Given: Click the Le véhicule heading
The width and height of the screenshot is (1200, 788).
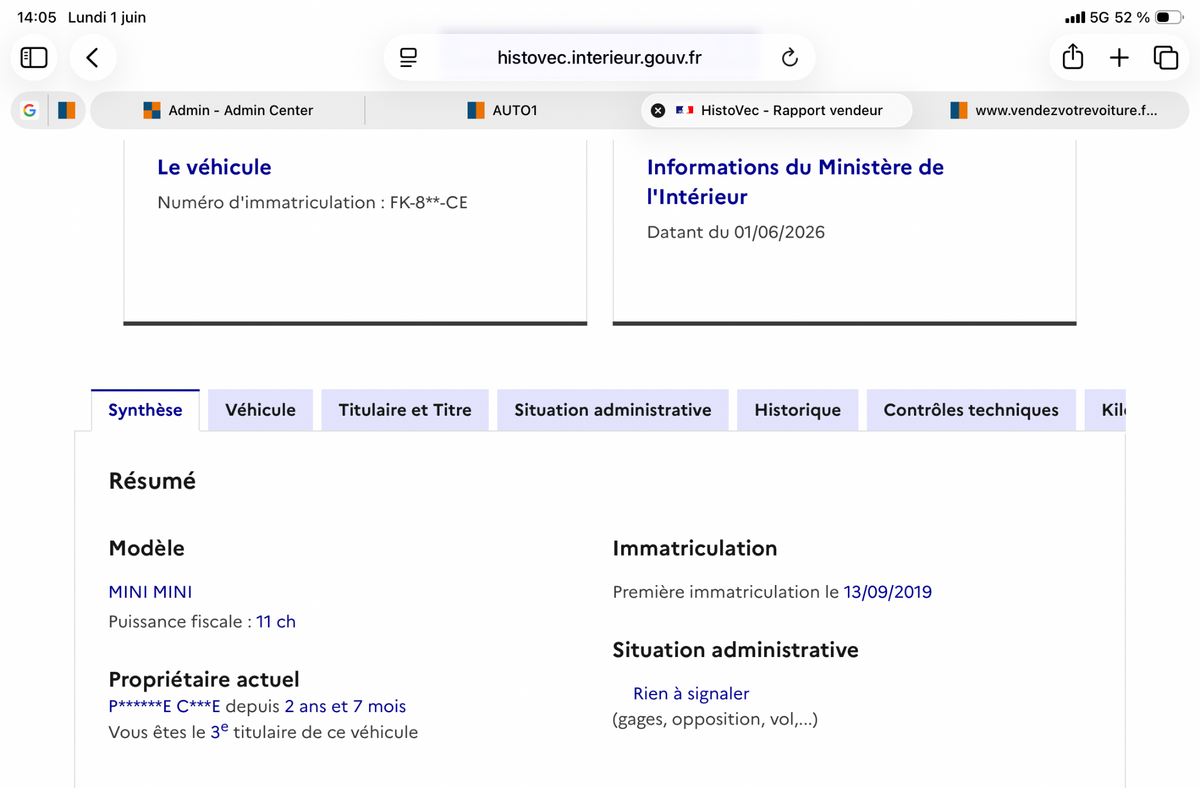Looking at the screenshot, I should (x=214, y=167).
